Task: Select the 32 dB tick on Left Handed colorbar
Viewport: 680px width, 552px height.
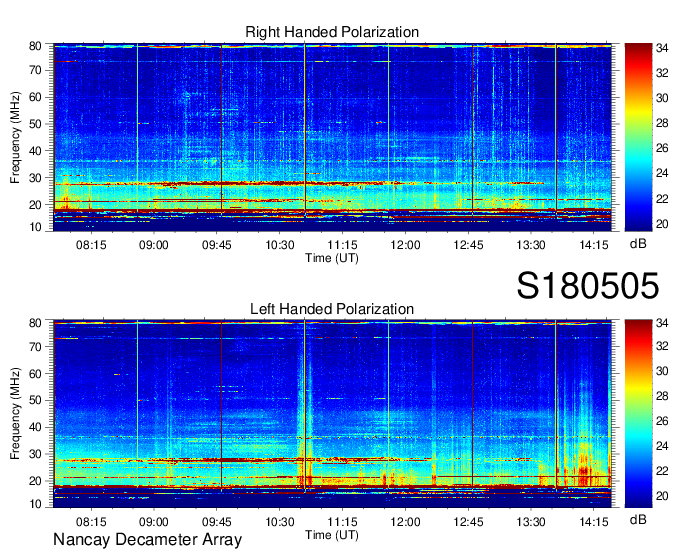Action: click(x=662, y=346)
